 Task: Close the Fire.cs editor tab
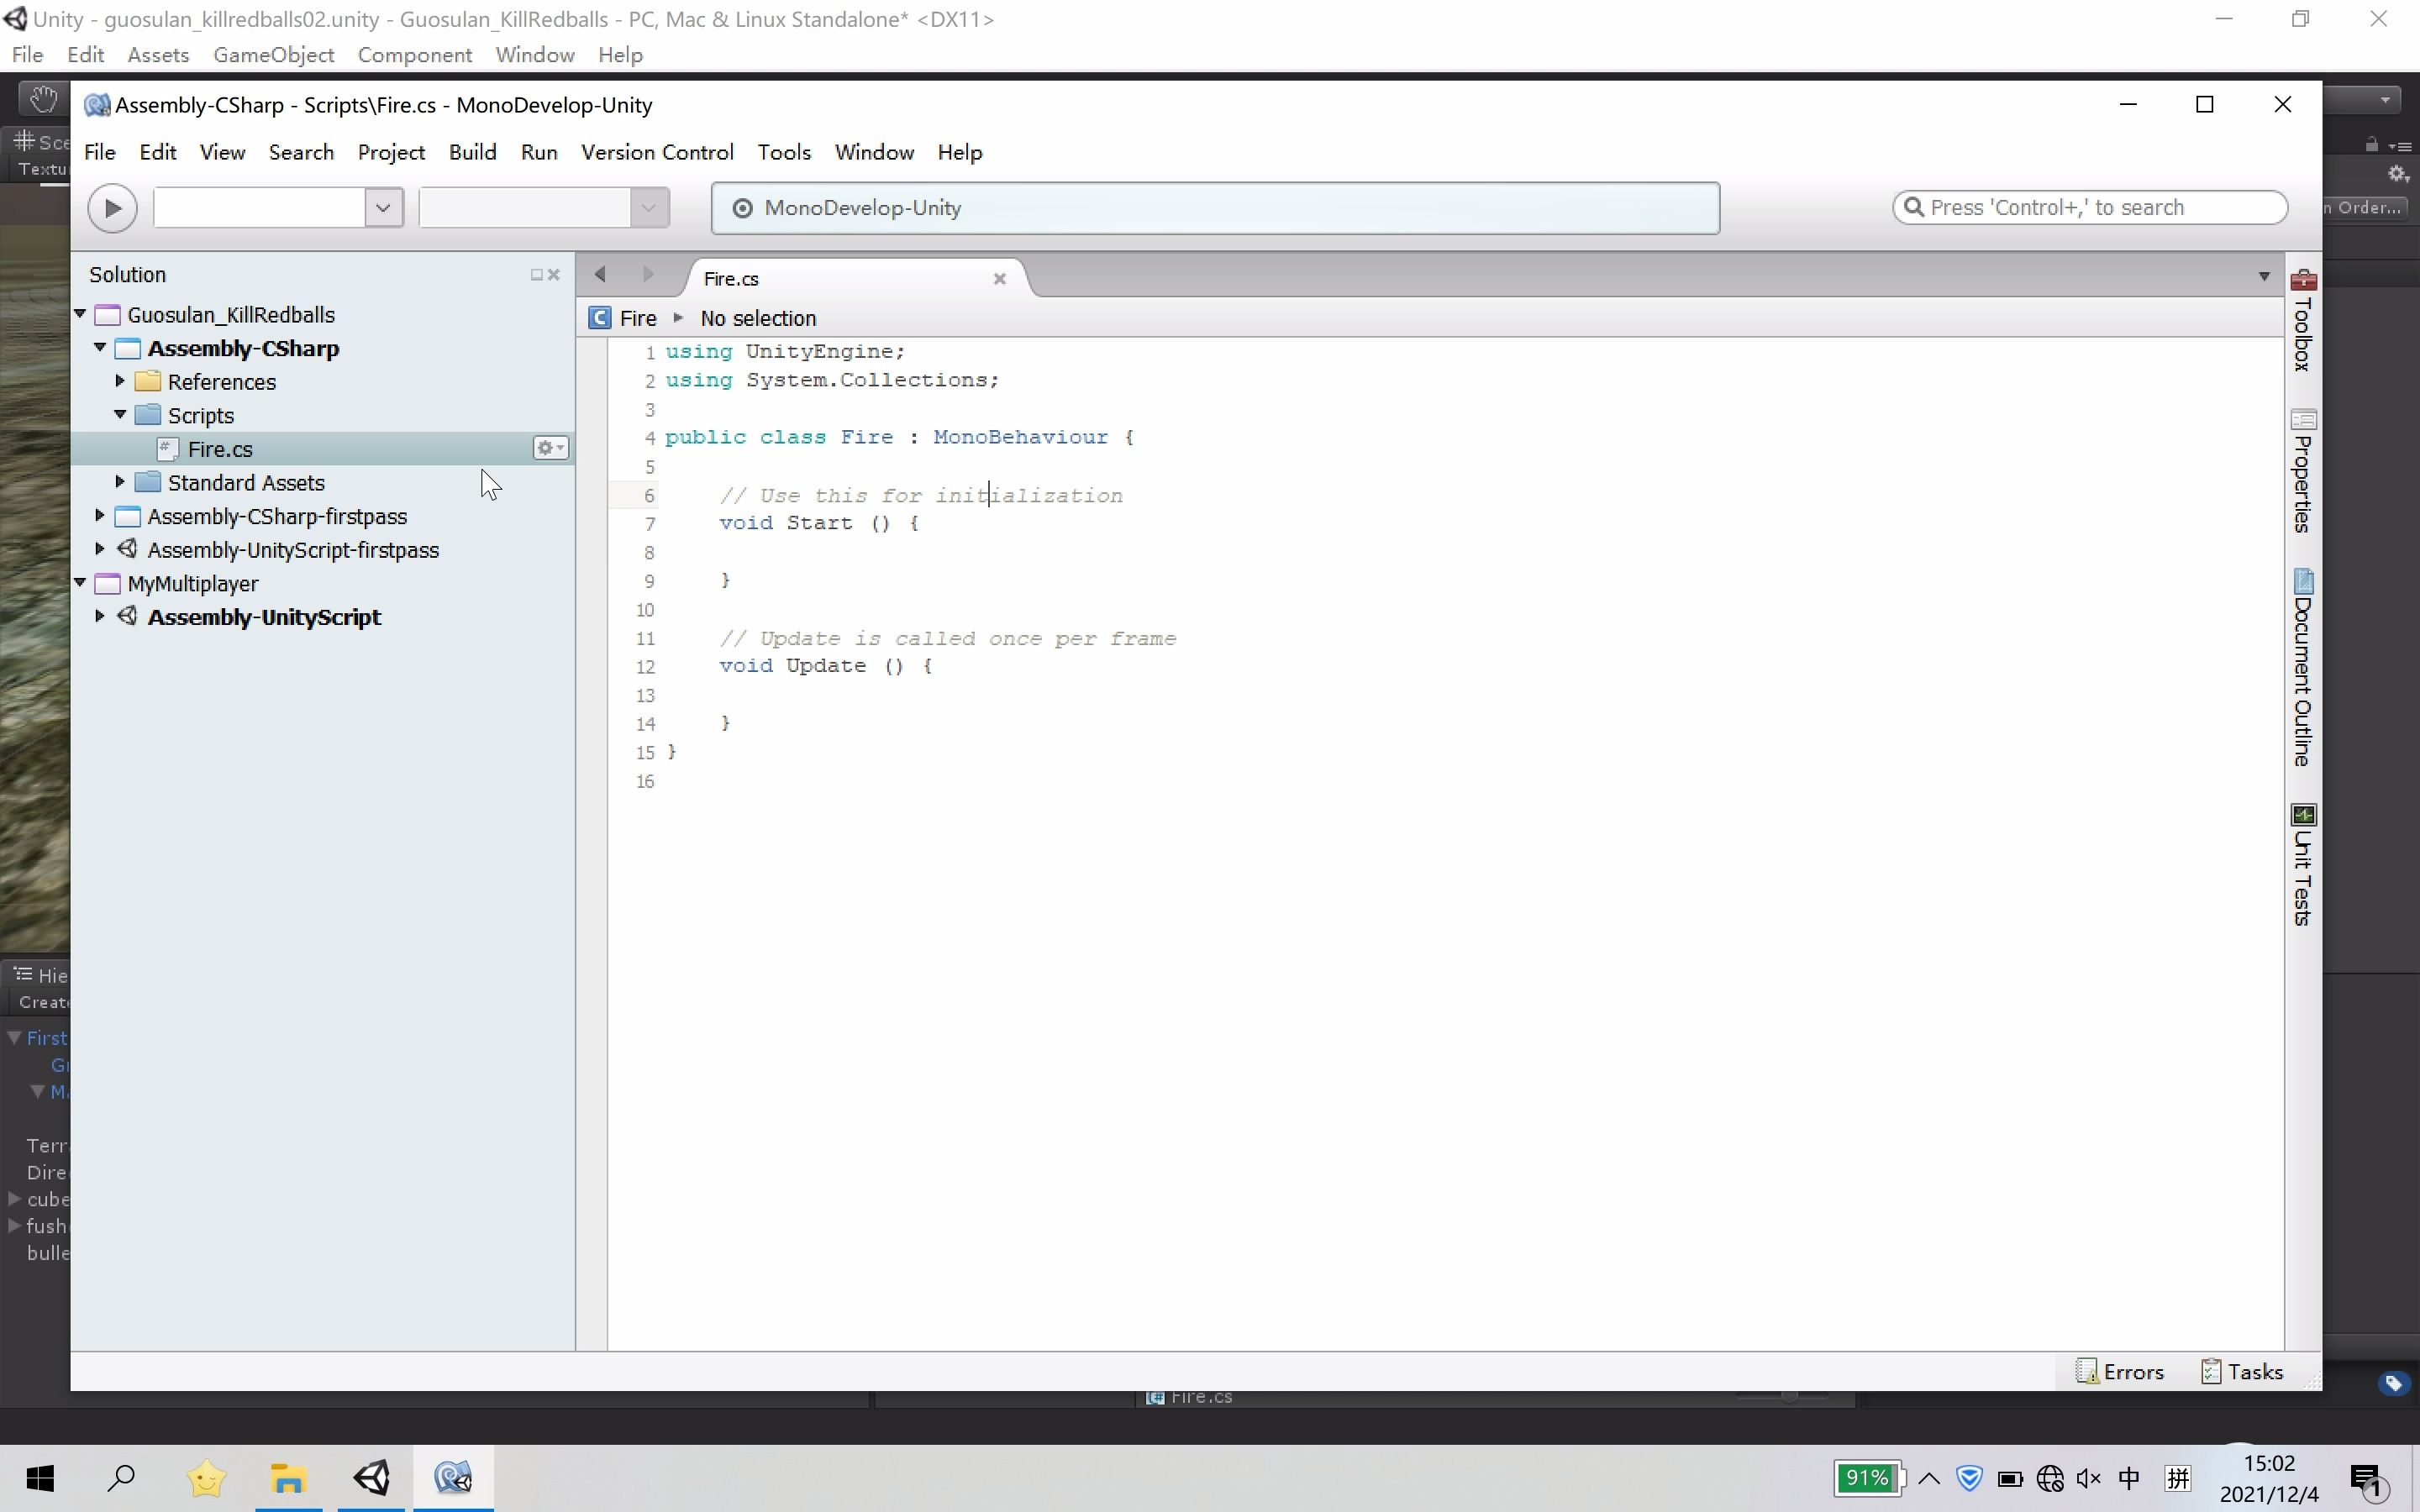click(998, 279)
